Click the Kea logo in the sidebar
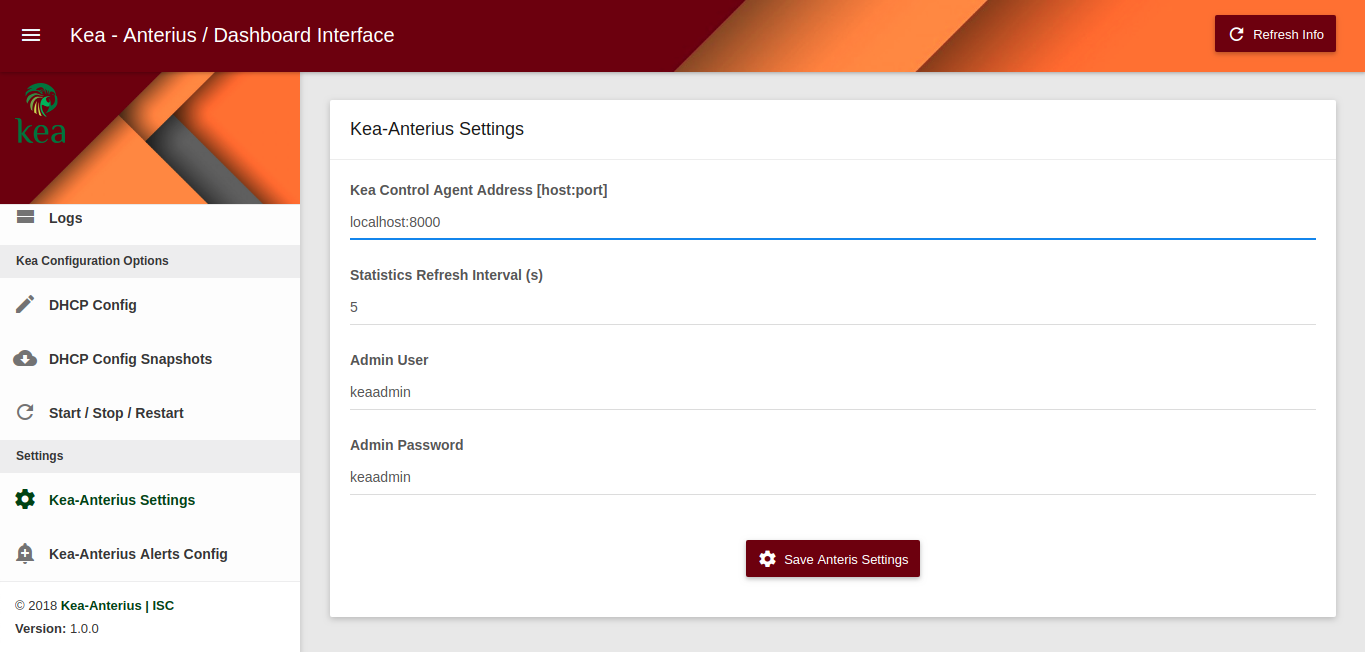This screenshot has height=652, width=1365. (x=41, y=113)
